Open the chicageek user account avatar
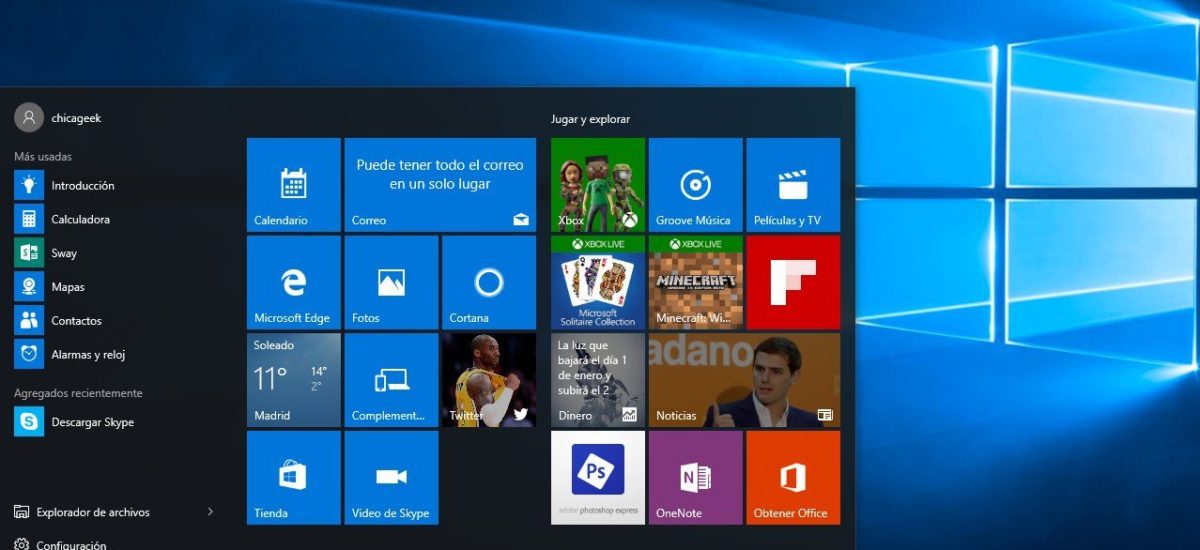1200x550 pixels. click(28, 117)
